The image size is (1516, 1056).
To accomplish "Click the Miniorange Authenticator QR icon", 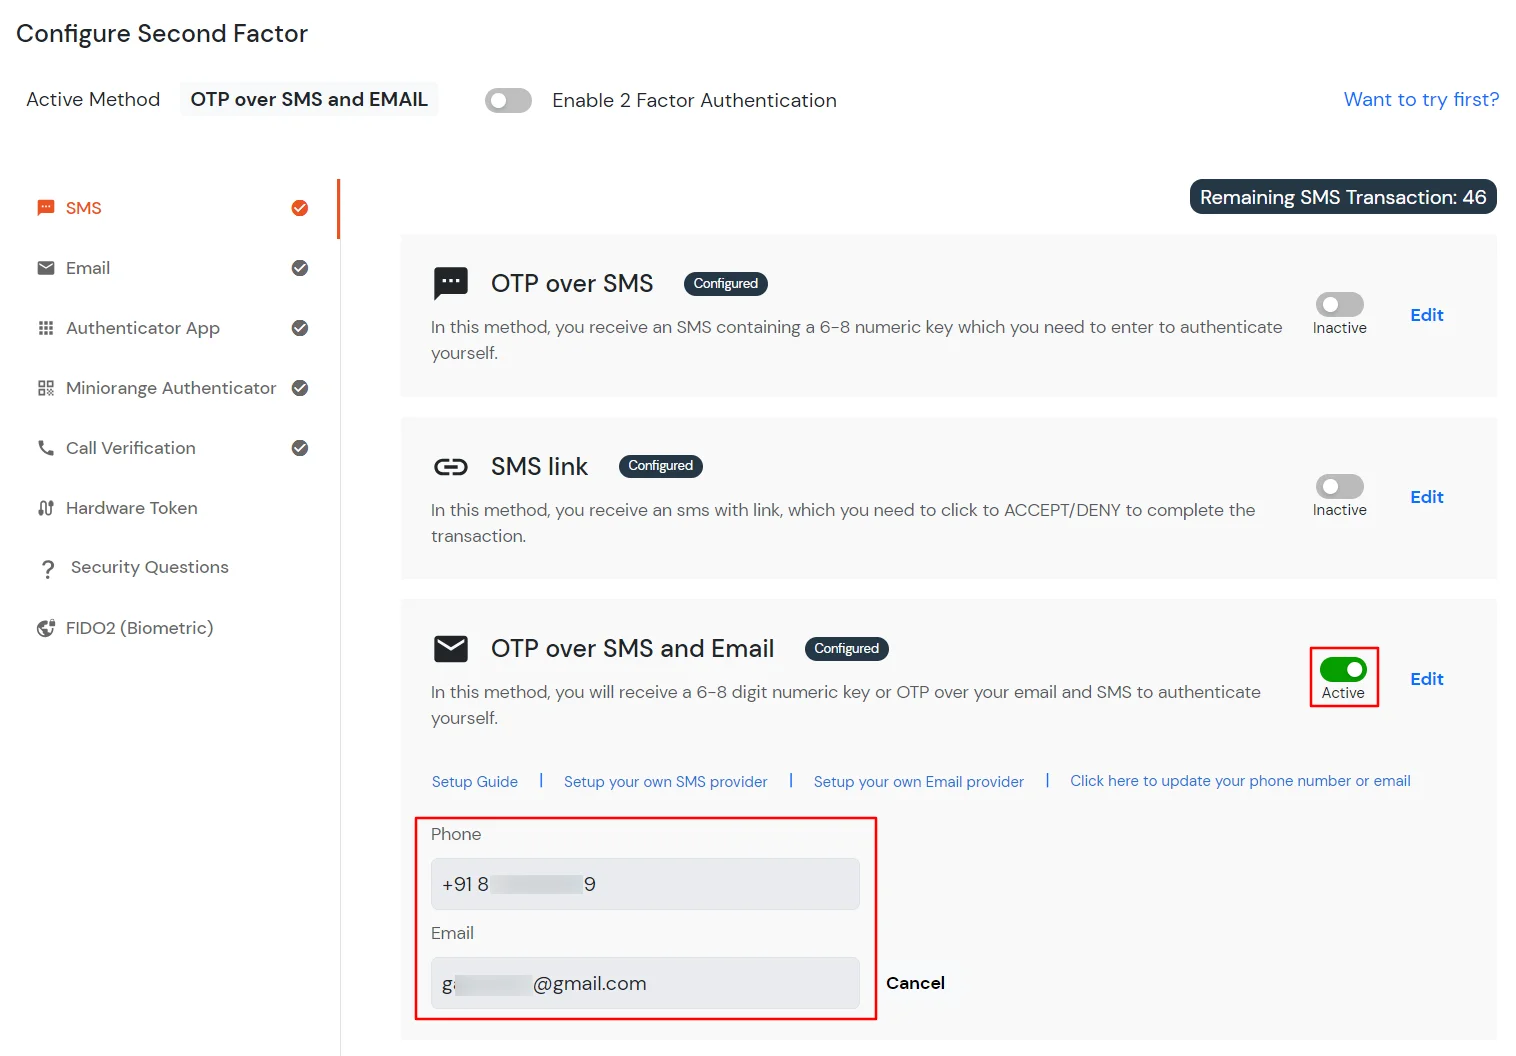I will (46, 388).
